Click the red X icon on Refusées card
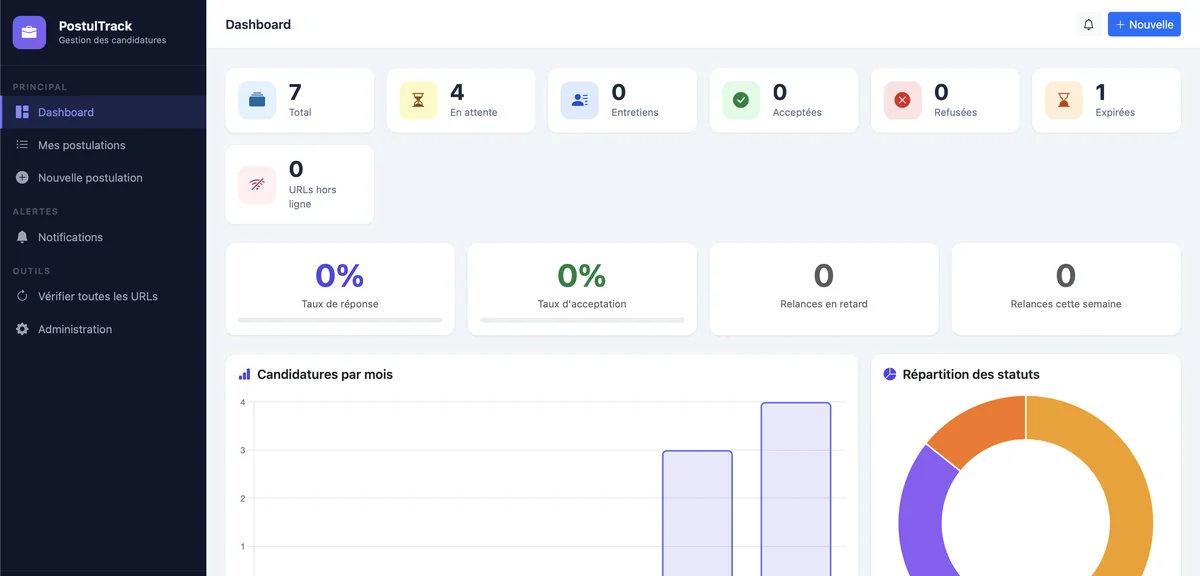 coord(902,100)
